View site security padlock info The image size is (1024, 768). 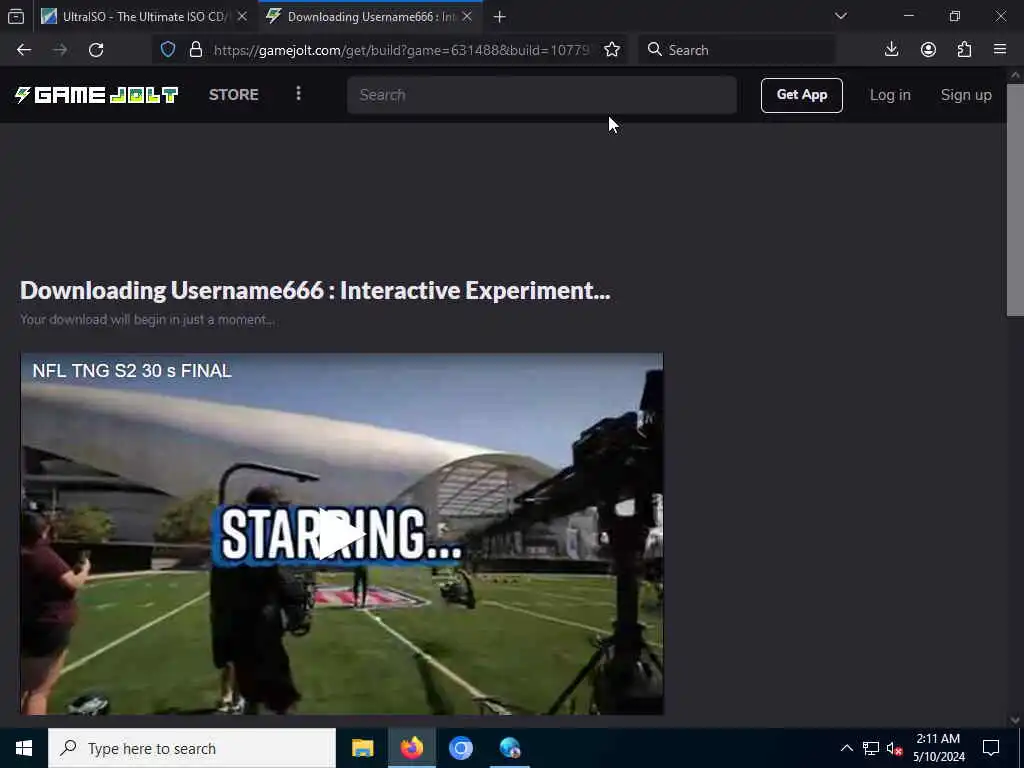(195, 50)
